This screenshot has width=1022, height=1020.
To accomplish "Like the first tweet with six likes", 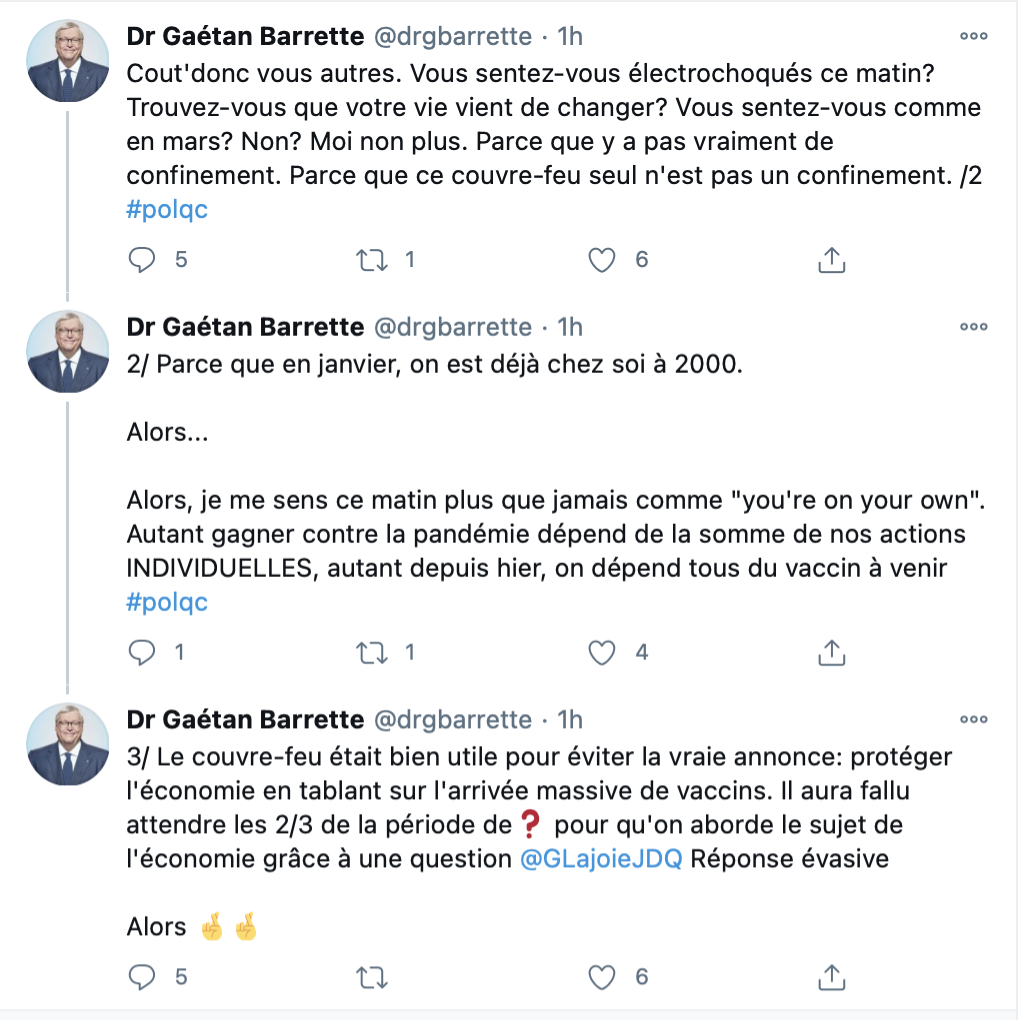I will point(602,260).
